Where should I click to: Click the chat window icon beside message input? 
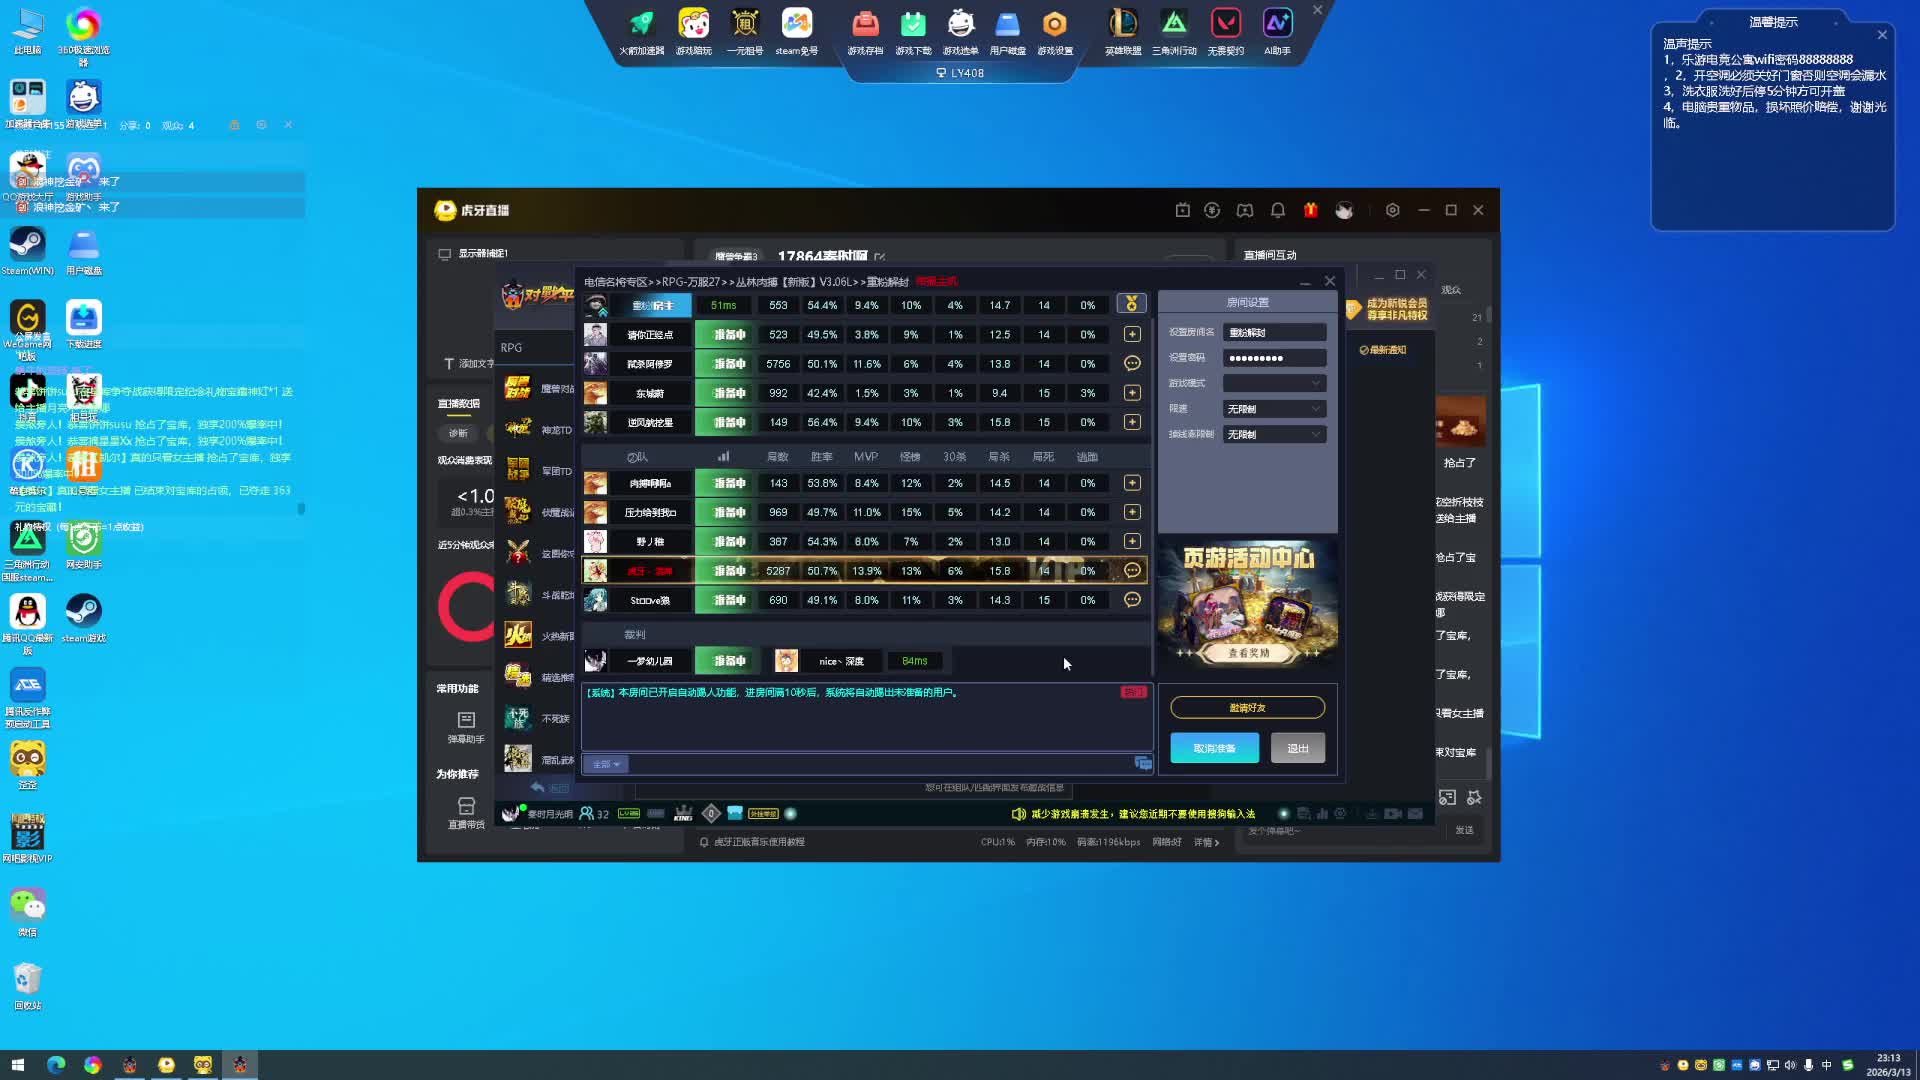click(1143, 764)
